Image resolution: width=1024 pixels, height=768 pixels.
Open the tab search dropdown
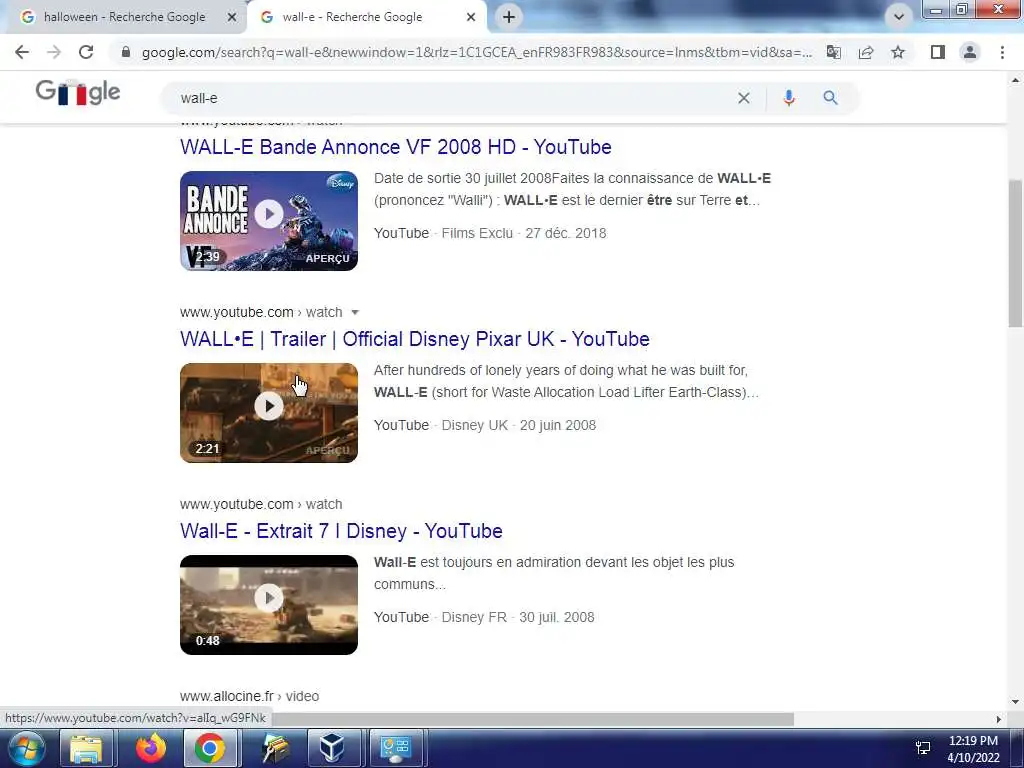tap(899, 17)
